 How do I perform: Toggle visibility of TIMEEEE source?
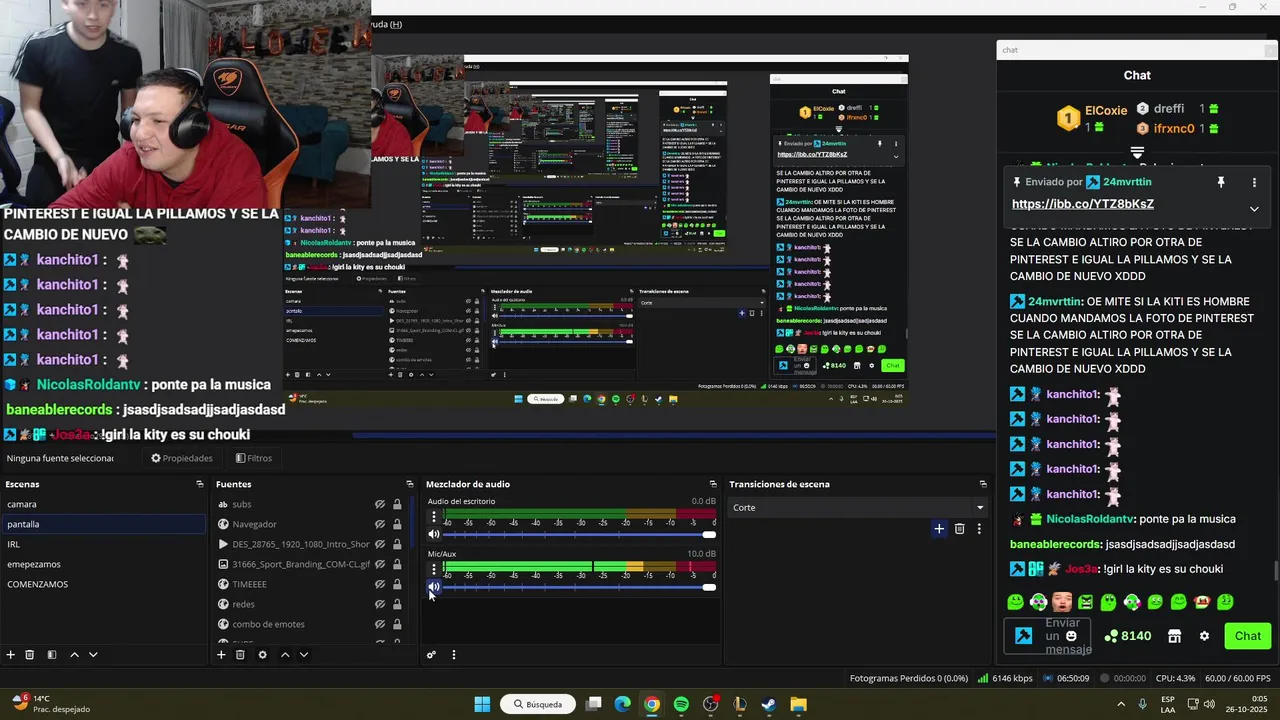[380, 584]
